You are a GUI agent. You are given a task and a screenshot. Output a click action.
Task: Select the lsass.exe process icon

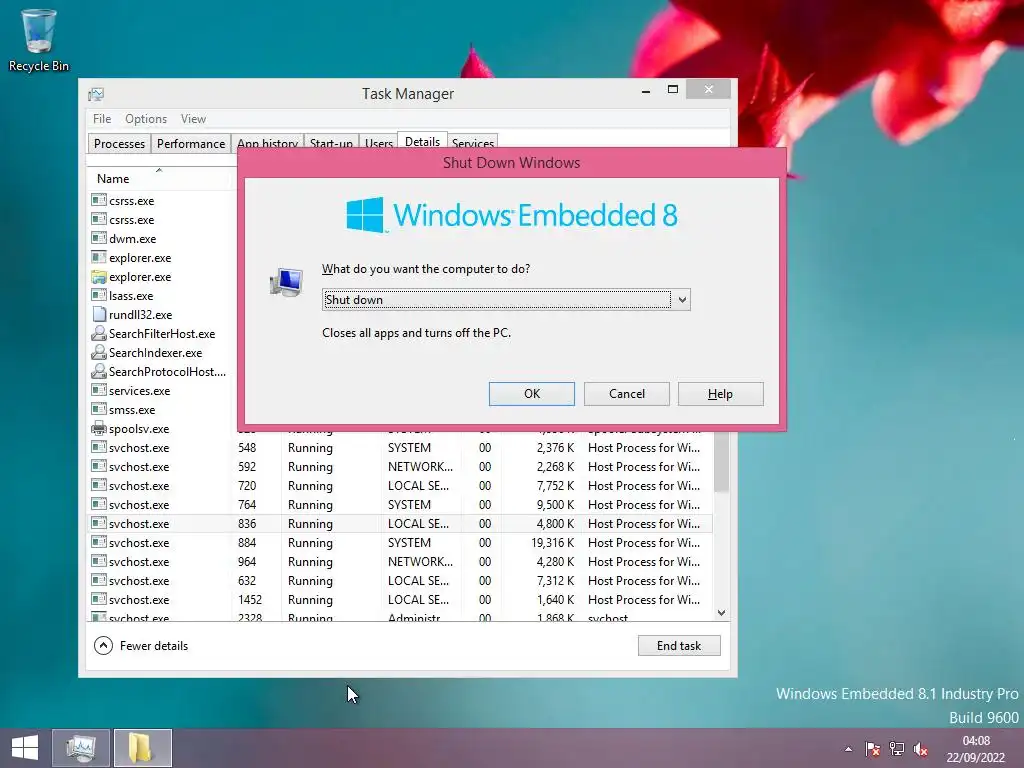pos(99,295)
